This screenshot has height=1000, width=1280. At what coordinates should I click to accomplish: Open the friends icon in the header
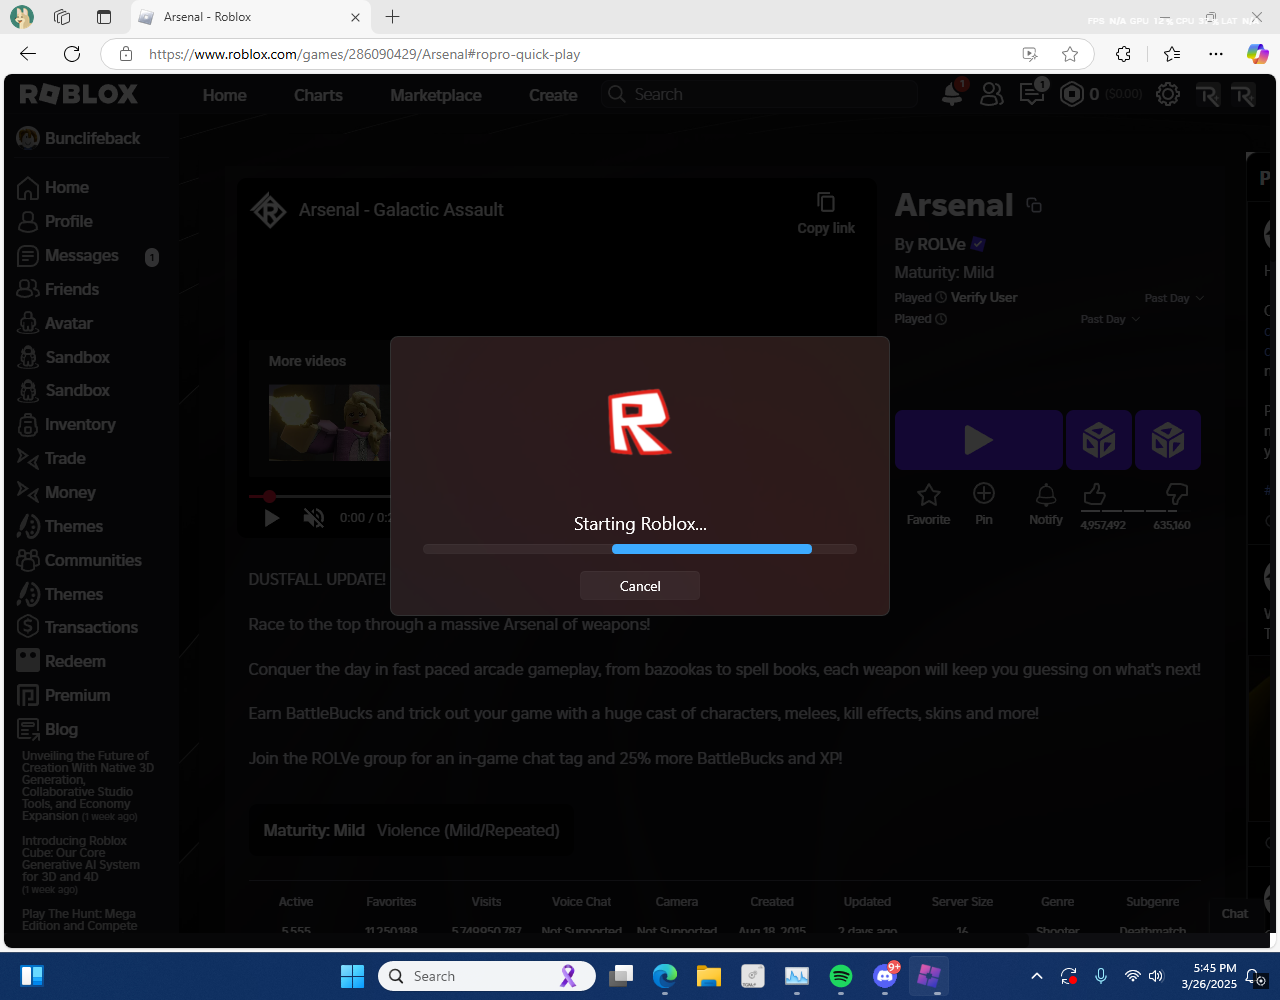(991, 94)
